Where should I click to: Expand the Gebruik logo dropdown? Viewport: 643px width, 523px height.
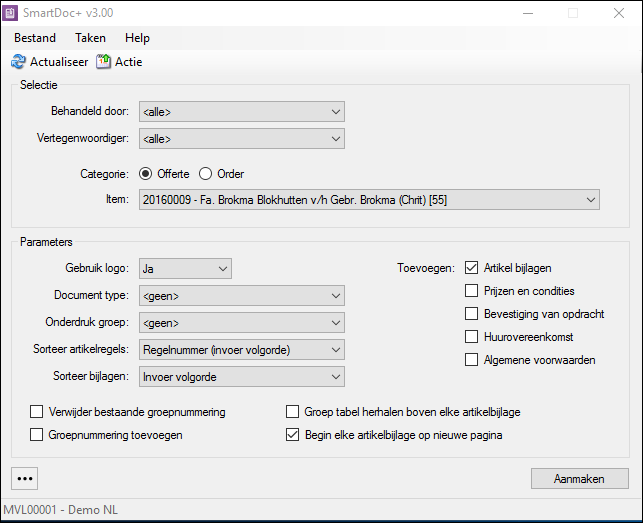tap(185, 269)
